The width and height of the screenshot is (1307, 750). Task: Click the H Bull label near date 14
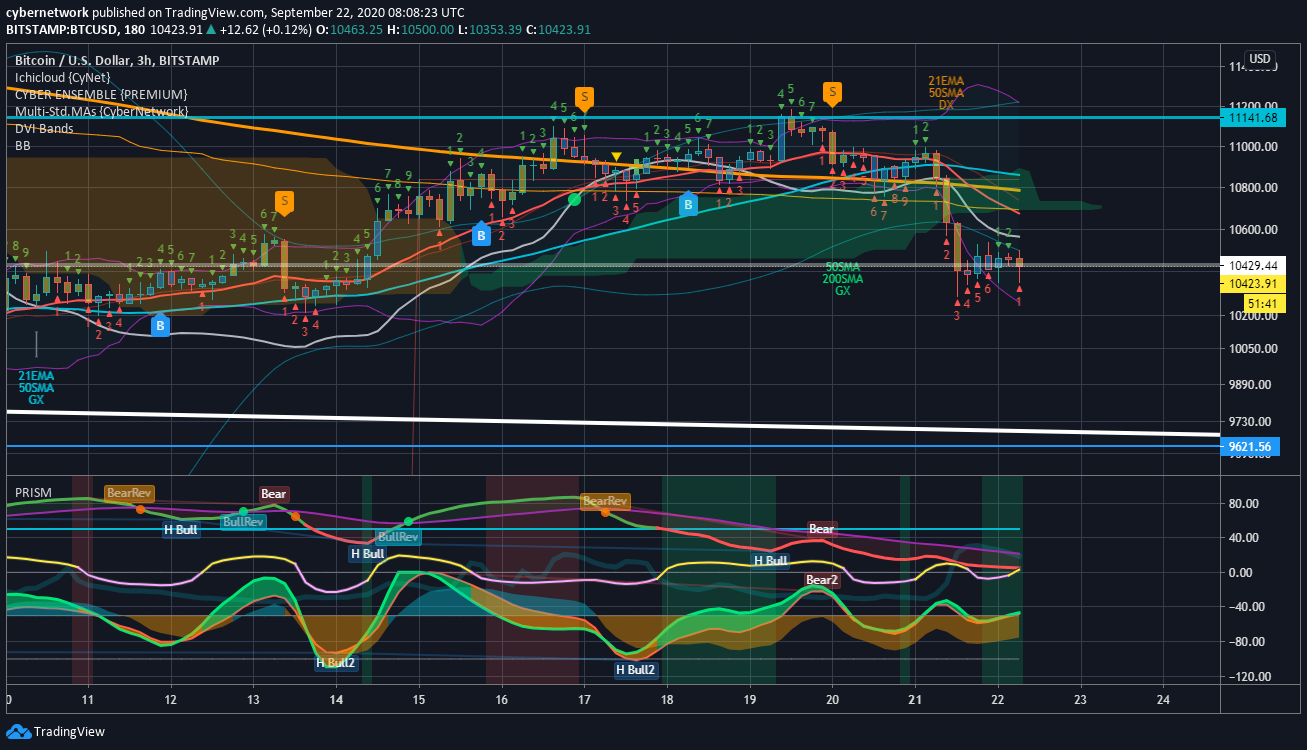click(367, 554)
